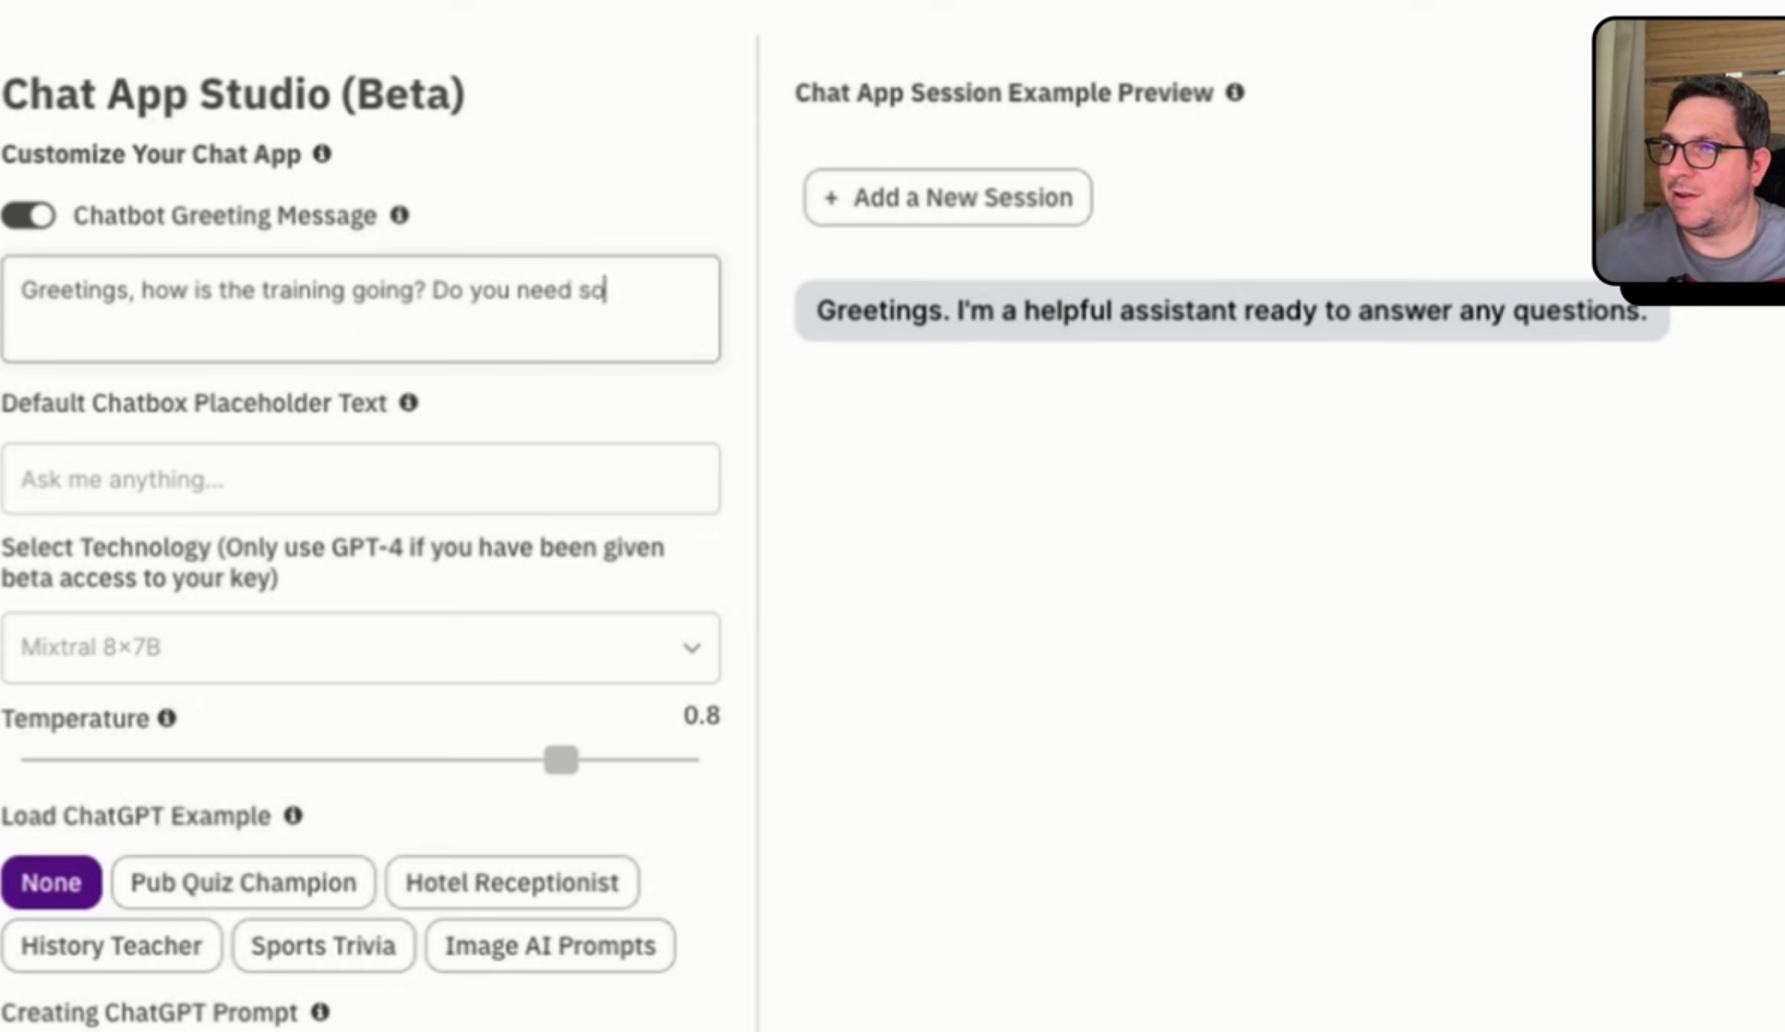The width and height of the screenshot is (1785, 1032).
Task: Open info tooltip for Default Chatbox Placeholder Text
Action: (408, 402)
